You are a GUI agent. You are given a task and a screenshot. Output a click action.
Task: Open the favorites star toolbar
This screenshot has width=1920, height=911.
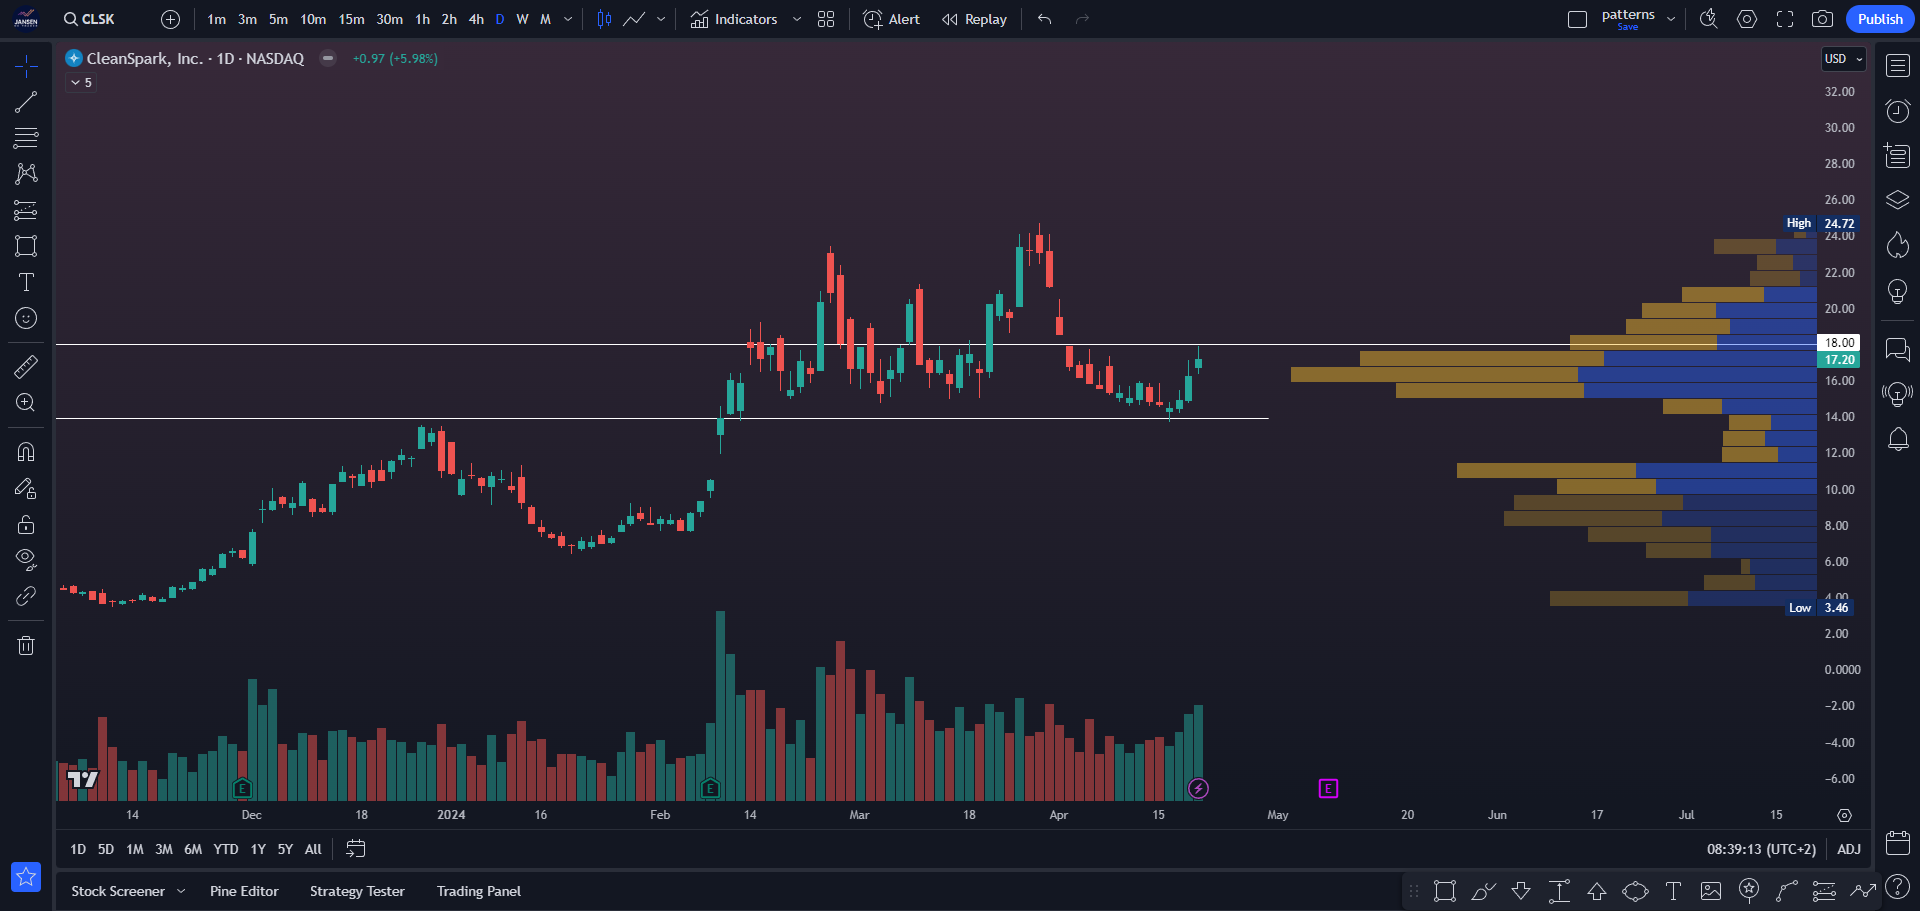pyautogui.click(x=26, y=877)
